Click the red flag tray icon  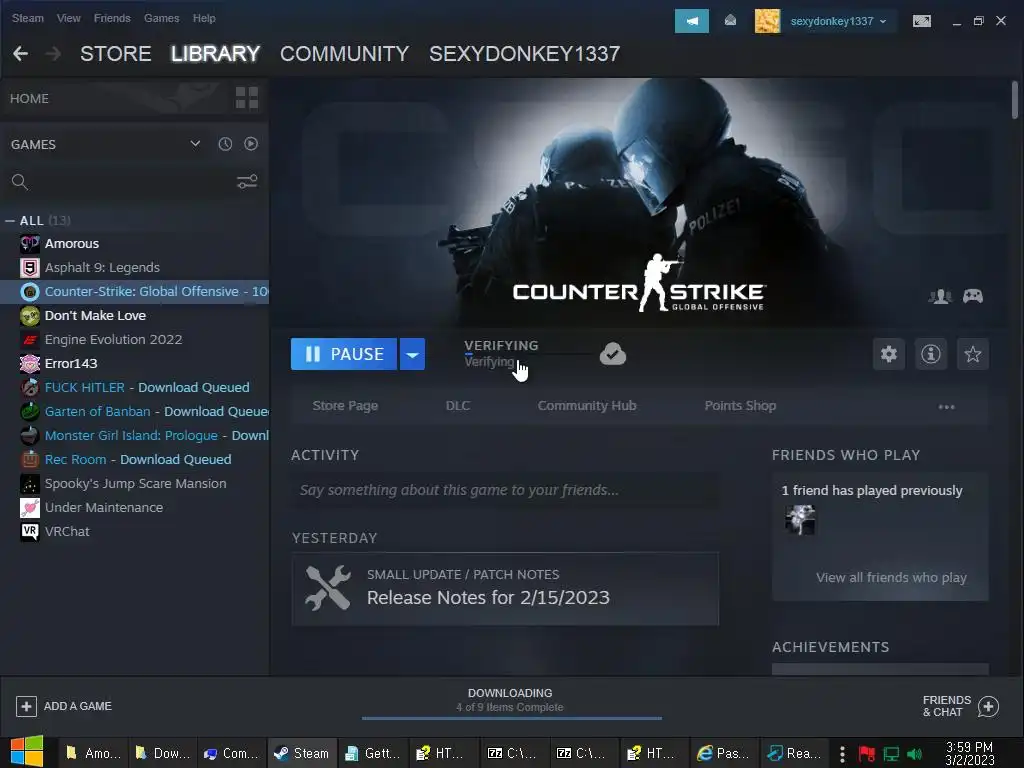click(x=867, y=754)
